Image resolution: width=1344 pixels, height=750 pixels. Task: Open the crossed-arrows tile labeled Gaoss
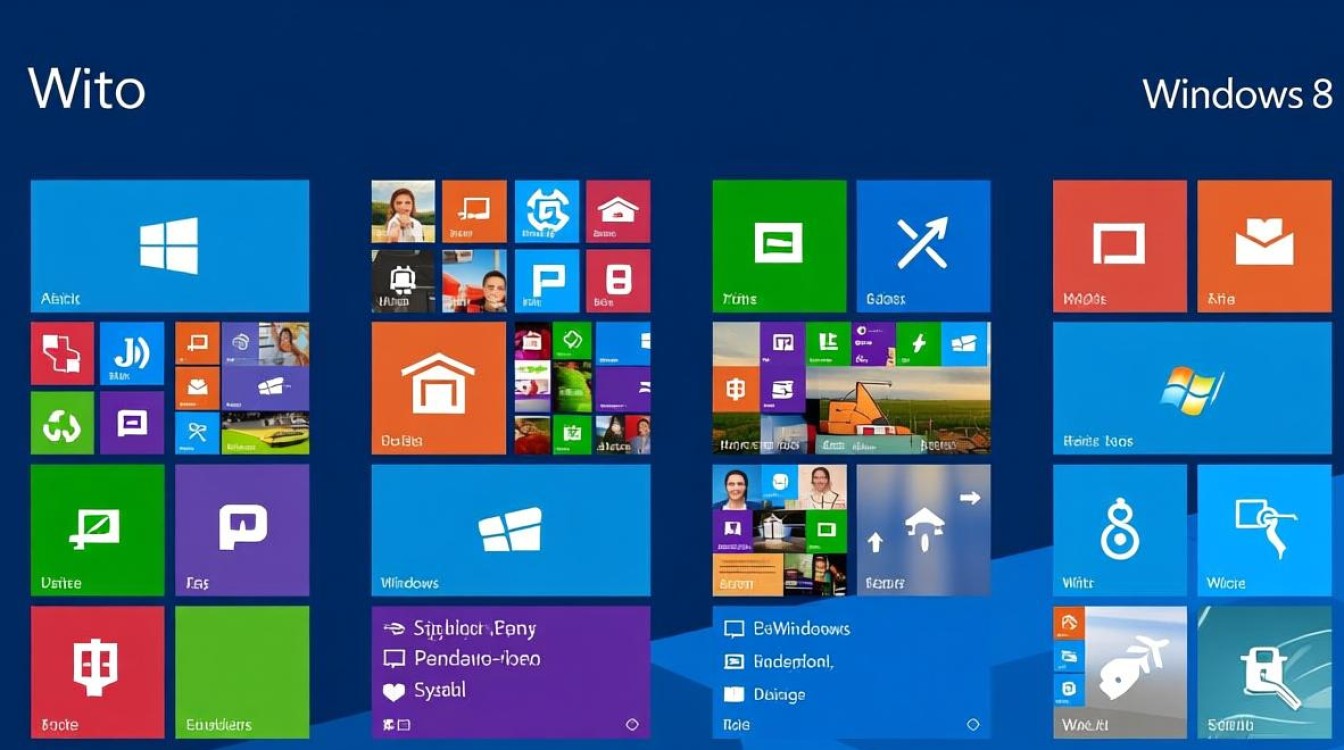tap(922, 245)
